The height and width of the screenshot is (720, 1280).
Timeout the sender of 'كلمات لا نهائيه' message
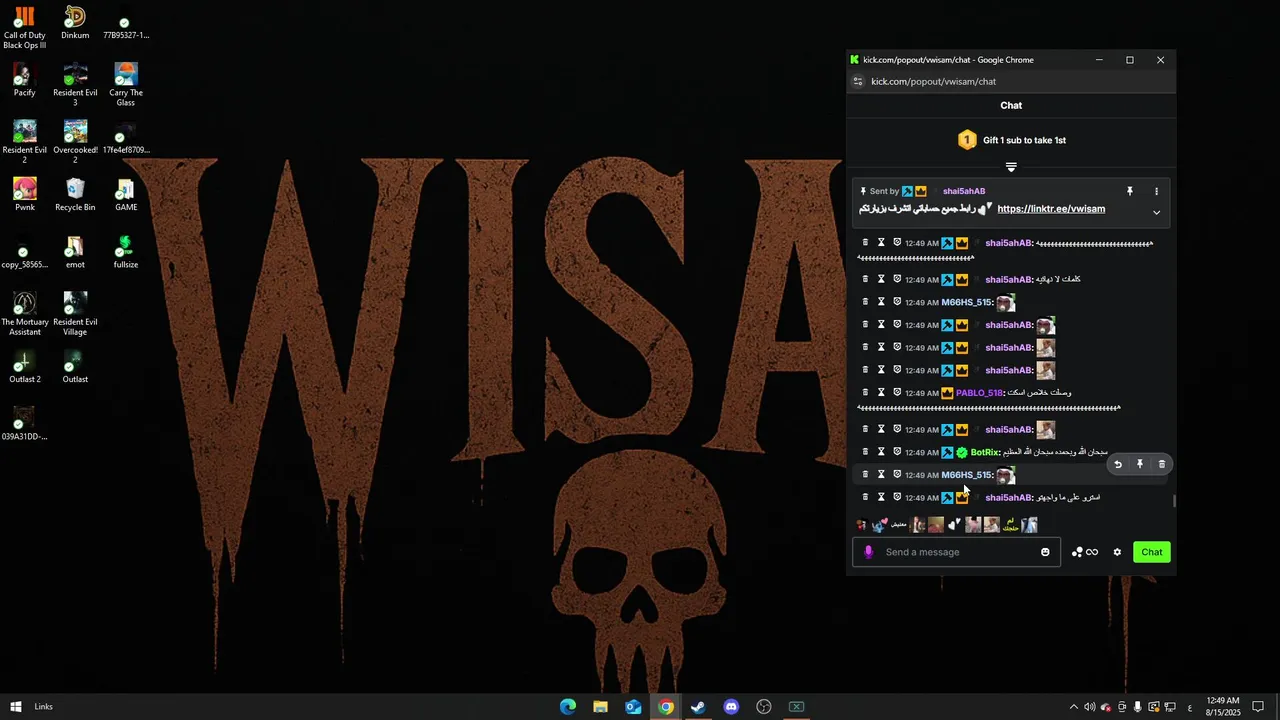(x=881, y=279)
